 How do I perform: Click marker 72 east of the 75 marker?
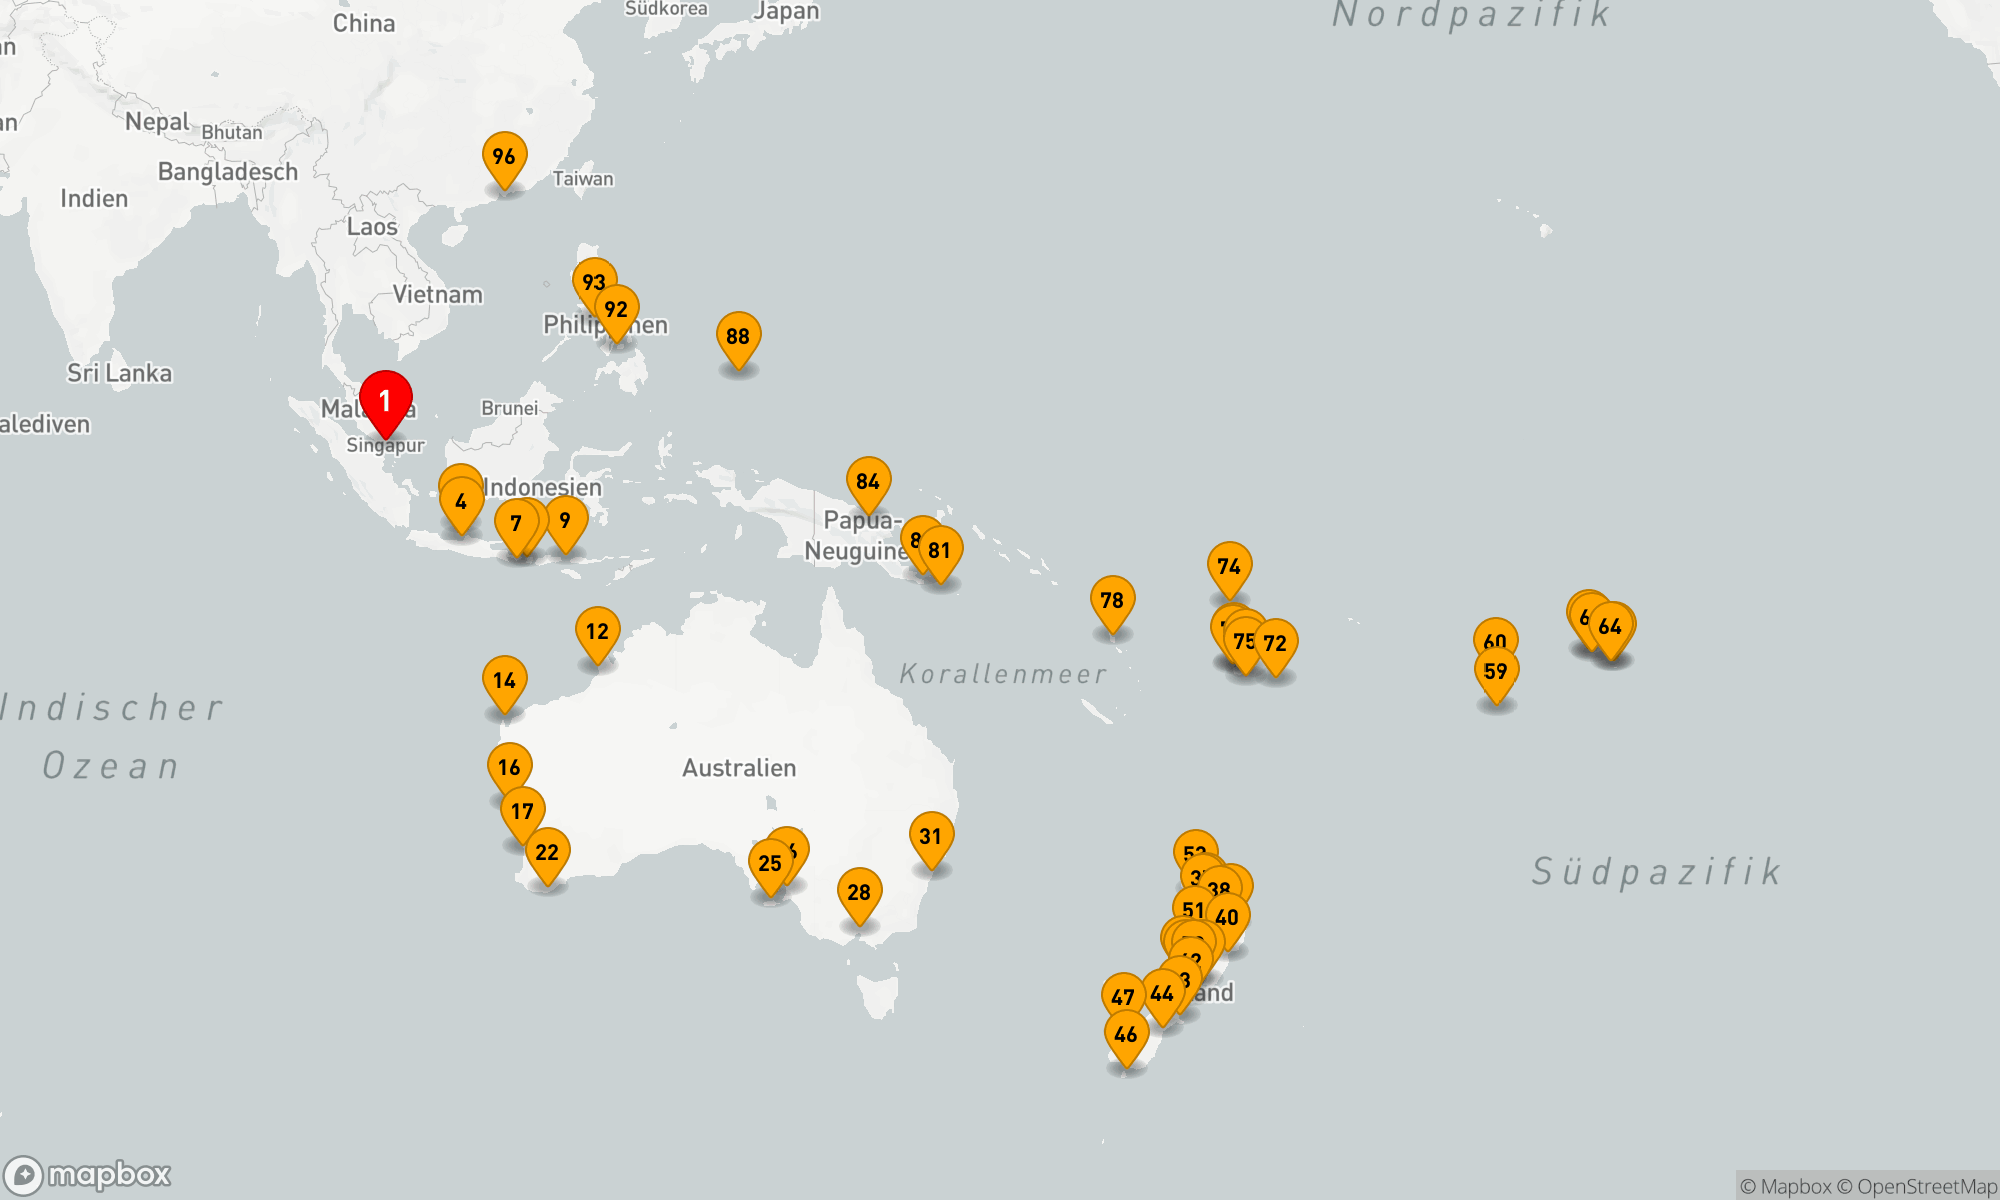point(1276,644)
